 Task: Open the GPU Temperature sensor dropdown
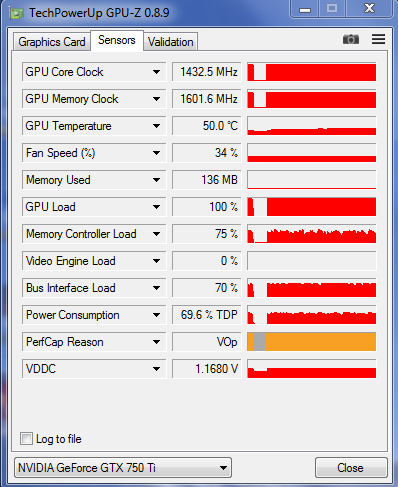tap(156, 126)
